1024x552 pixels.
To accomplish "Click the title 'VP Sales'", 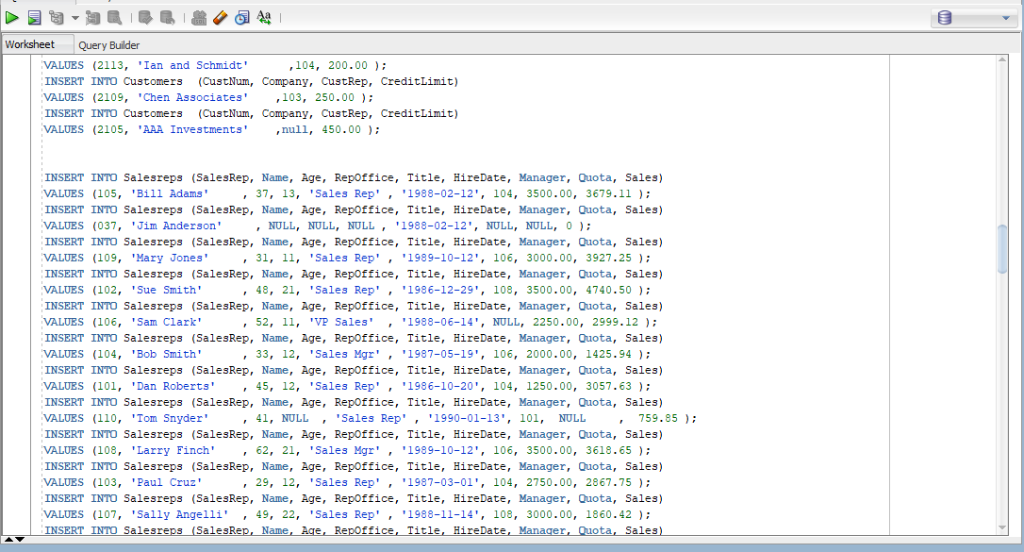I will 341,321.
